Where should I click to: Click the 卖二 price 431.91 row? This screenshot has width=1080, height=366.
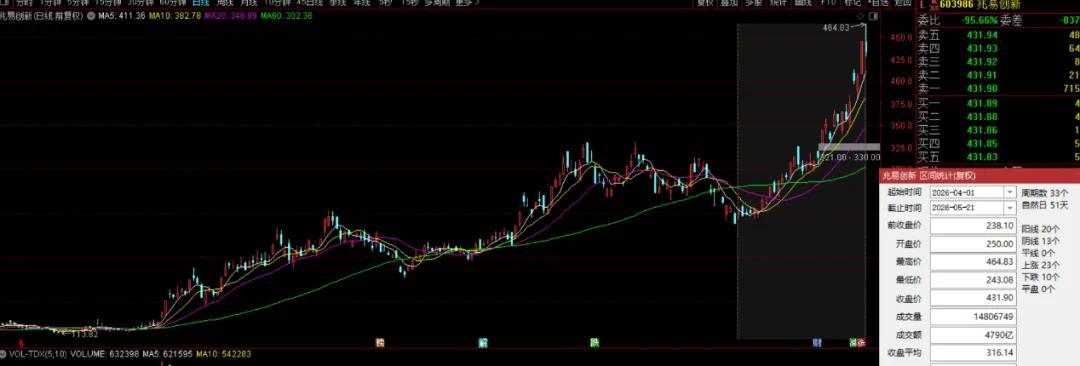[x=998, y=74]
